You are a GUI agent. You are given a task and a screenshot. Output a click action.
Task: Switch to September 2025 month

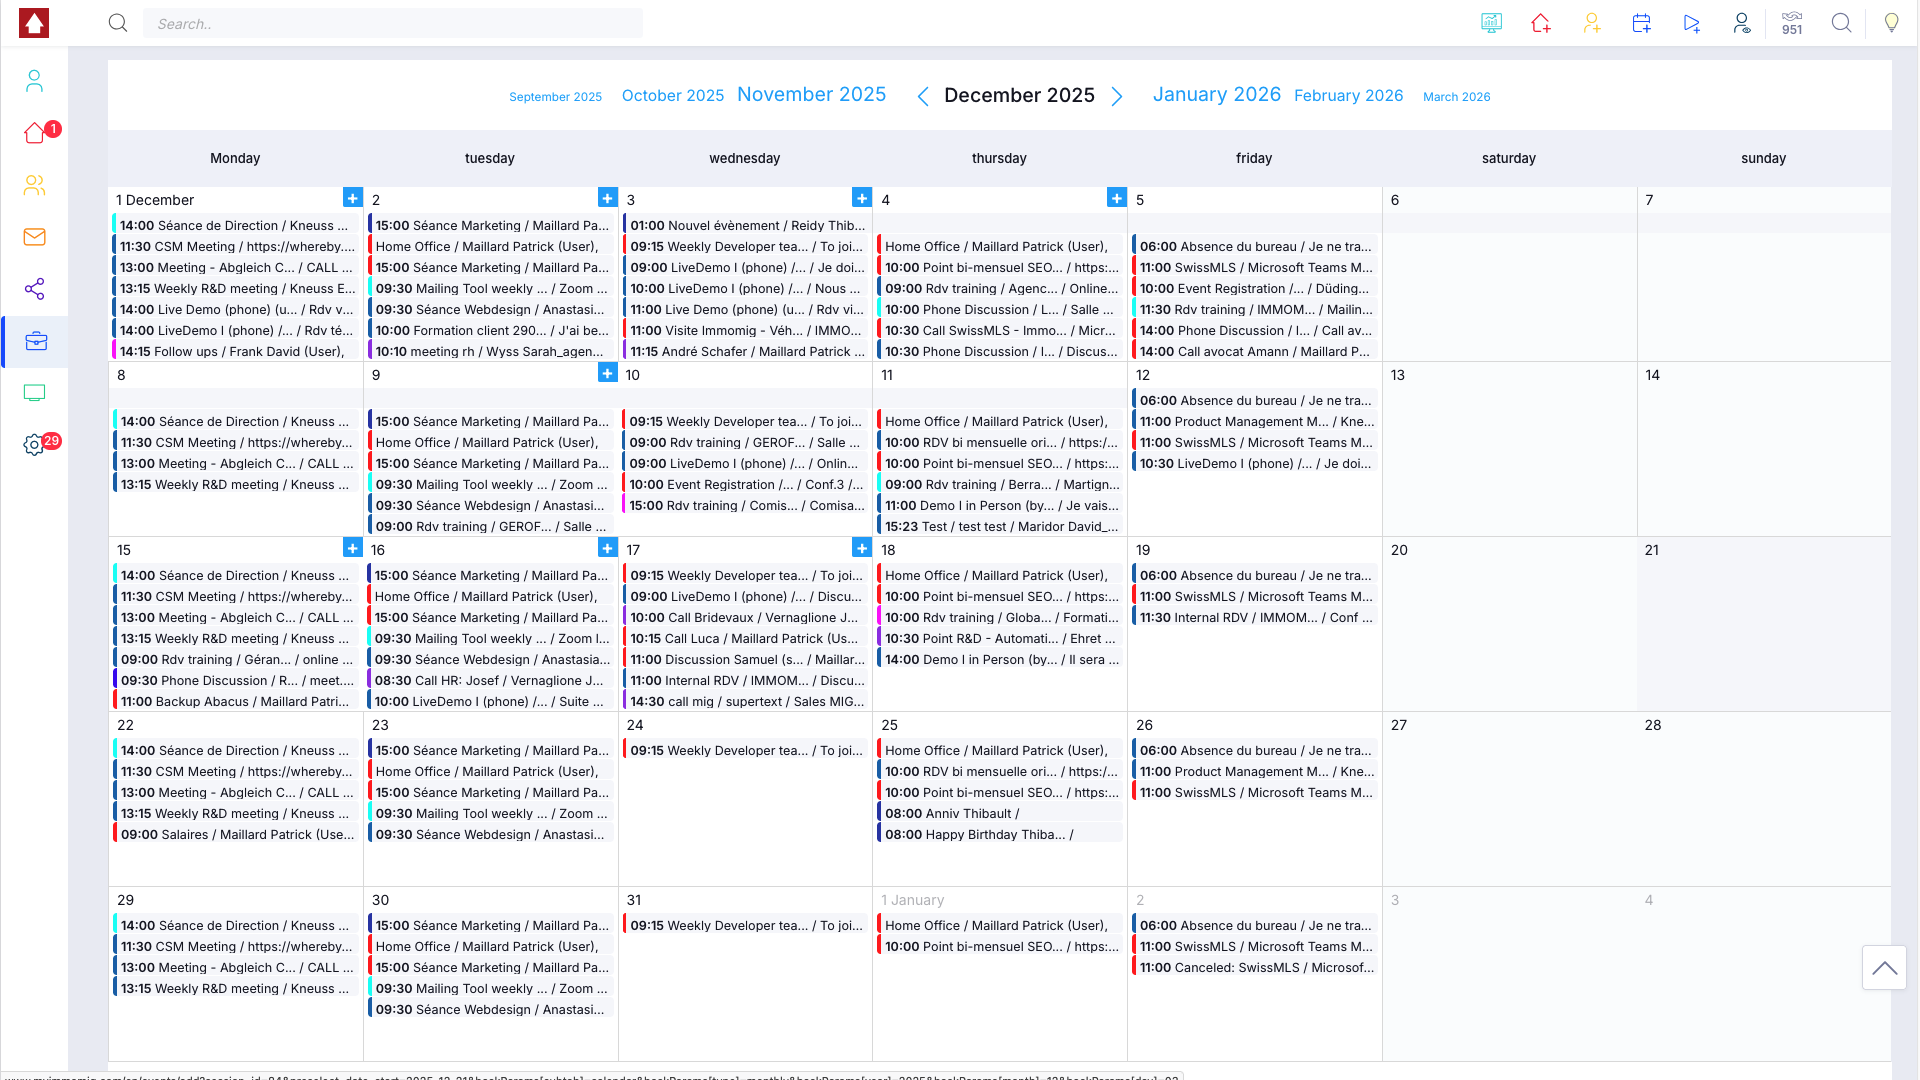(x=555, y=97)
